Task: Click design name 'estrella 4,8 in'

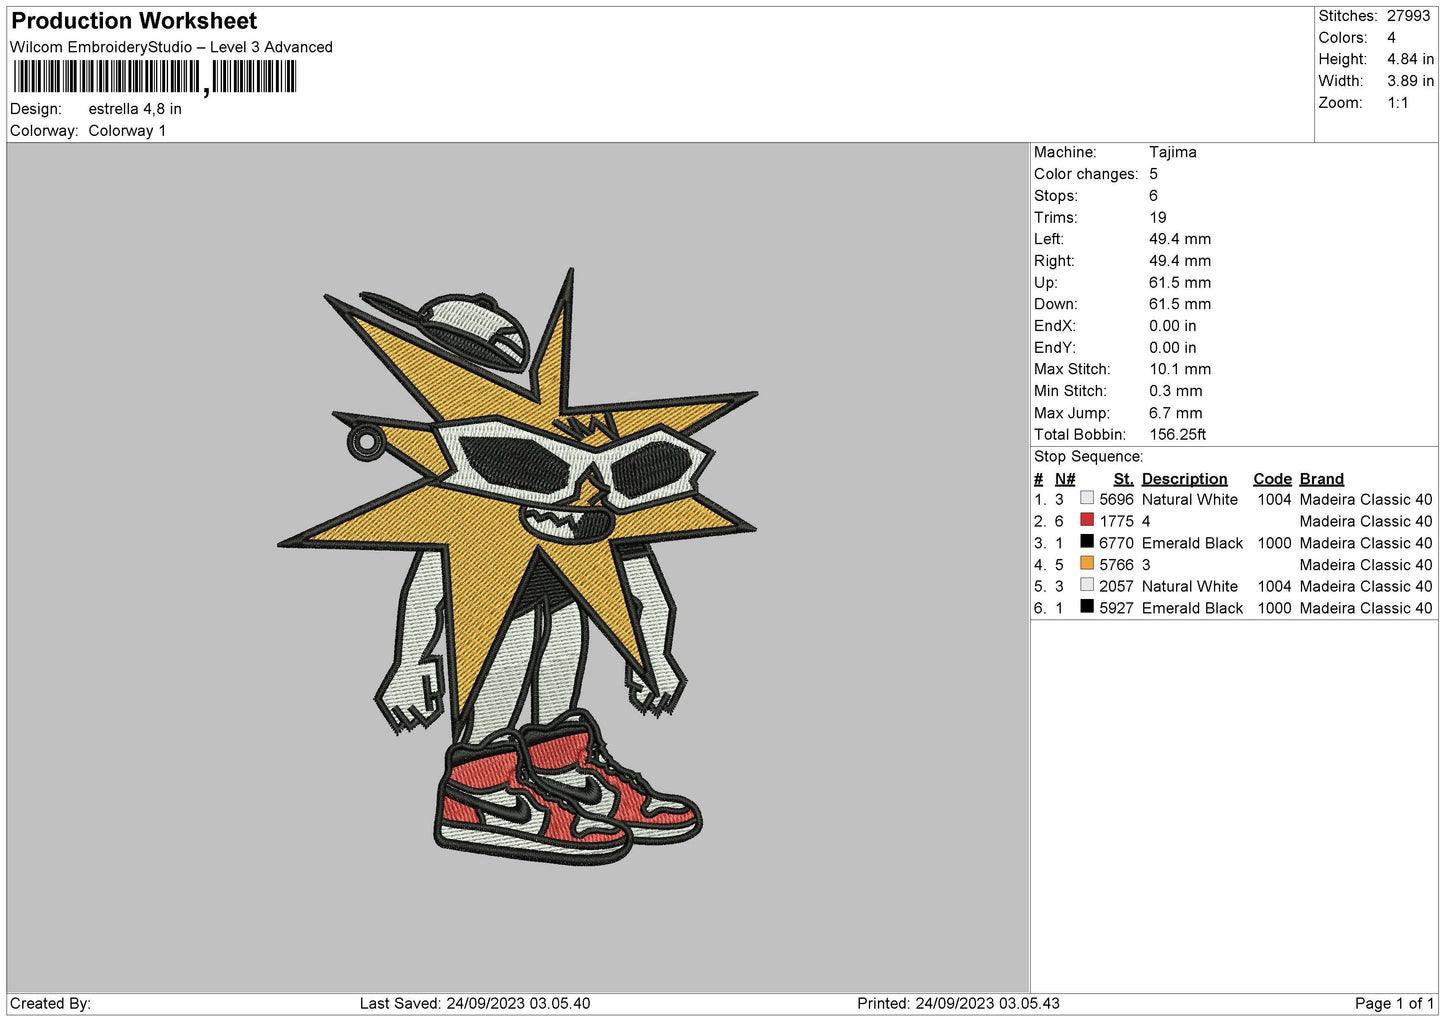Action: click(135, 109)
